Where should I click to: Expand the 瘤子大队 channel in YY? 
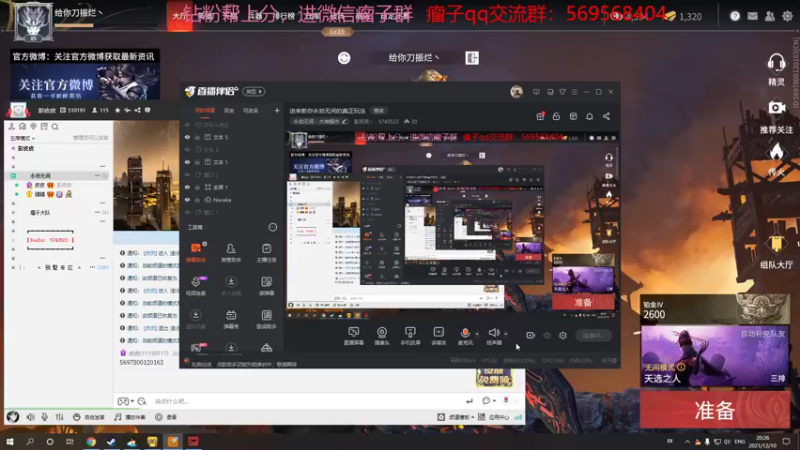click(13, 212)
